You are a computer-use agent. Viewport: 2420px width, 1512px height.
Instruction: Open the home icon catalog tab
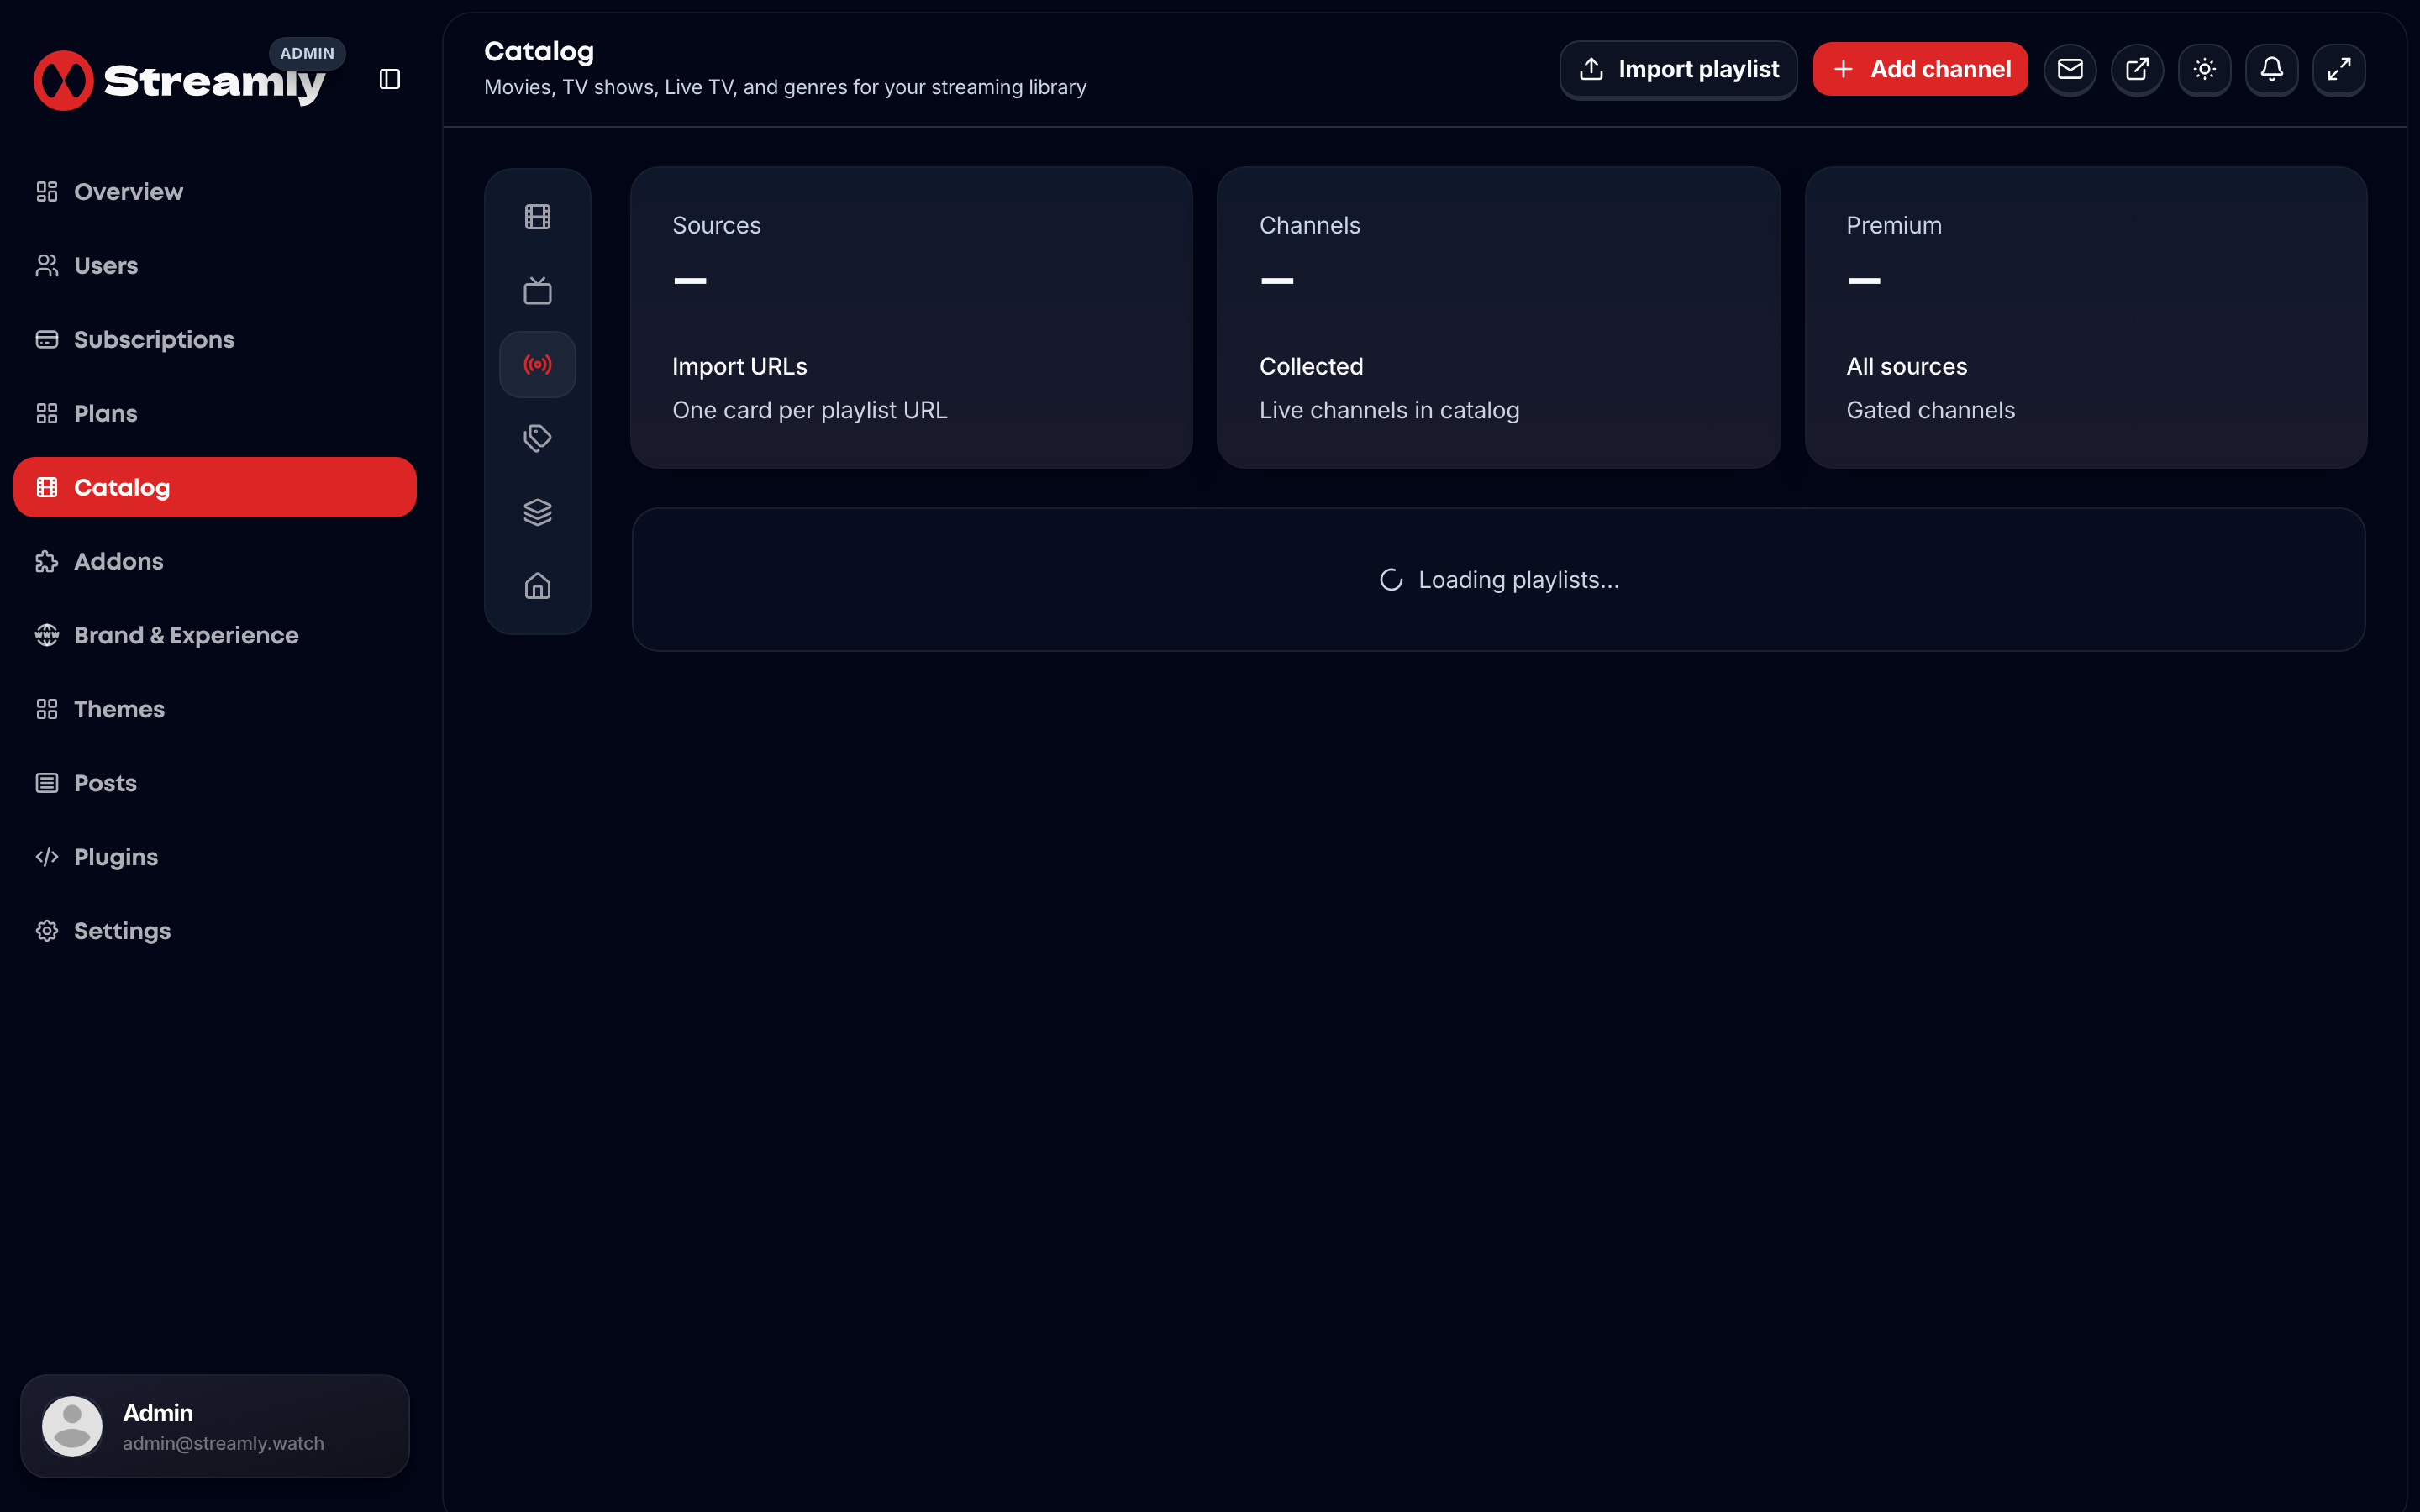[538, 586]
